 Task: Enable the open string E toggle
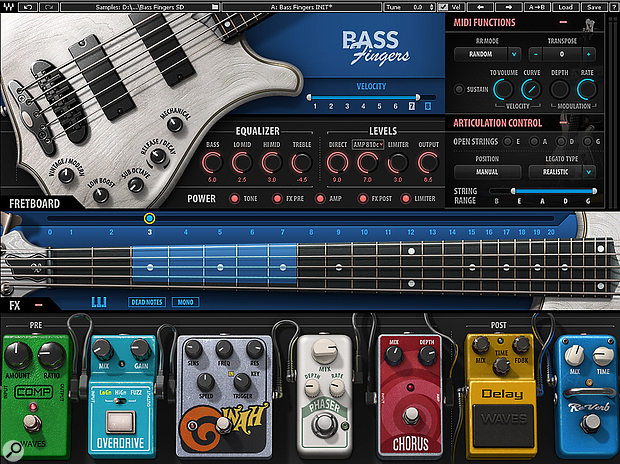tap(507, 141)
